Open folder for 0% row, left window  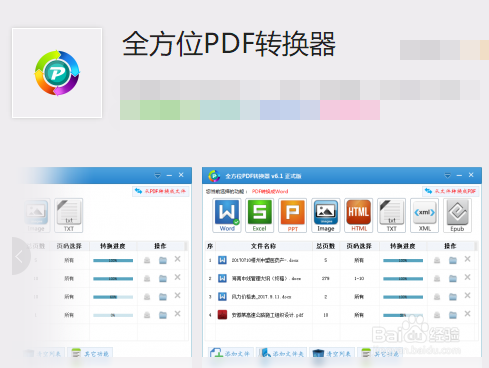(x=163, y=315)
